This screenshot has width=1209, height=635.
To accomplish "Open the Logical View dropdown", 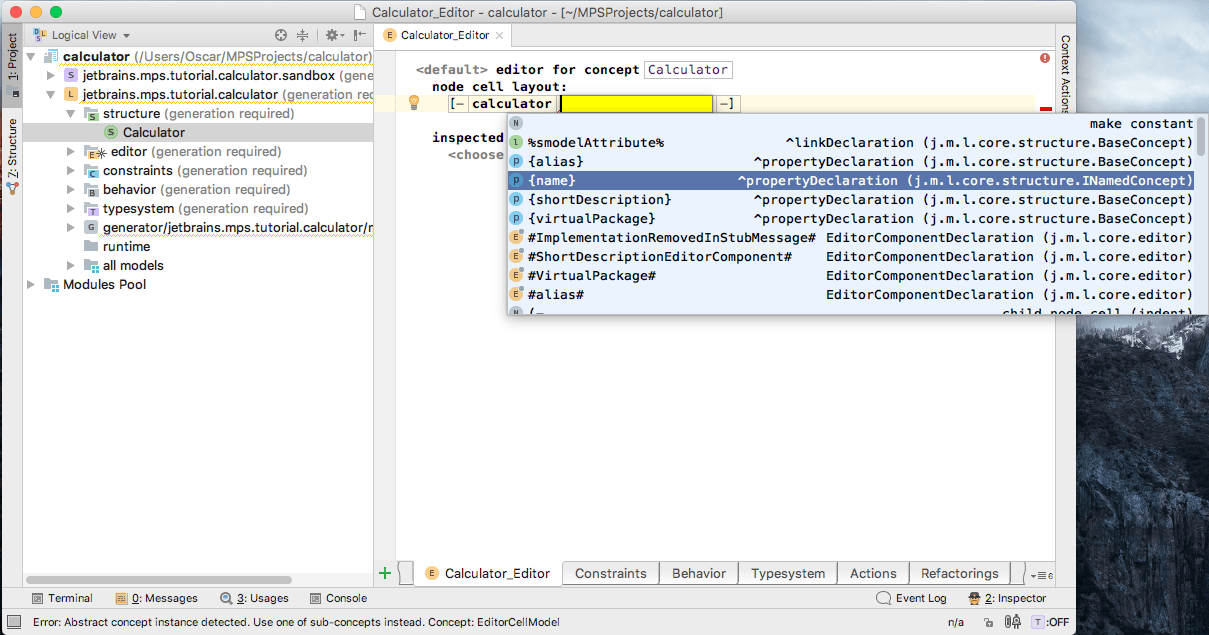I will tap(91, 35).
